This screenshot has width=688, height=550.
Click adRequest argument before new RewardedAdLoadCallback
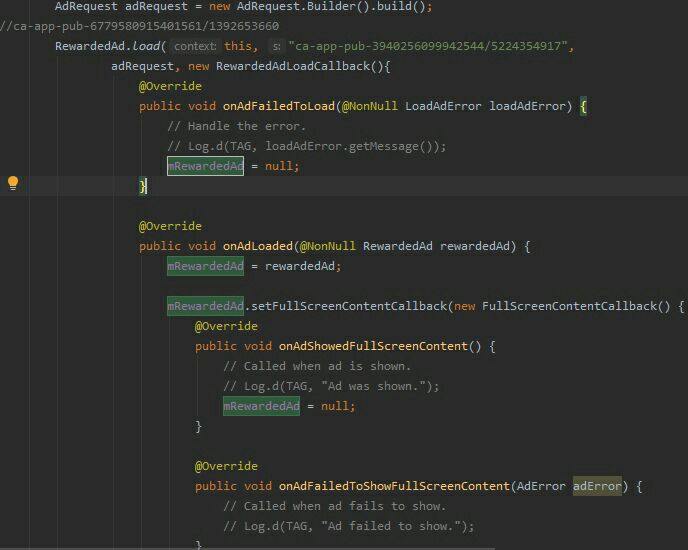[142, 66]
